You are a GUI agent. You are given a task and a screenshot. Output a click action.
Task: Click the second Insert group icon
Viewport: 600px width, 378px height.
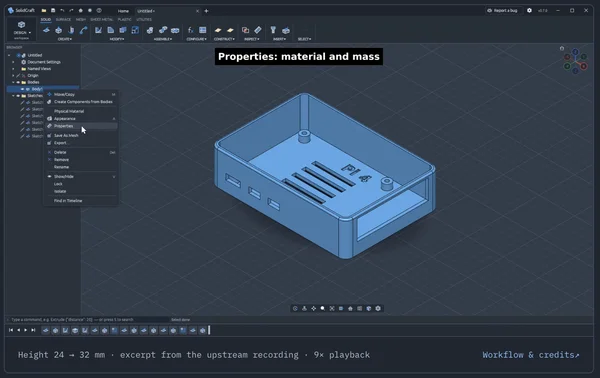286,30
